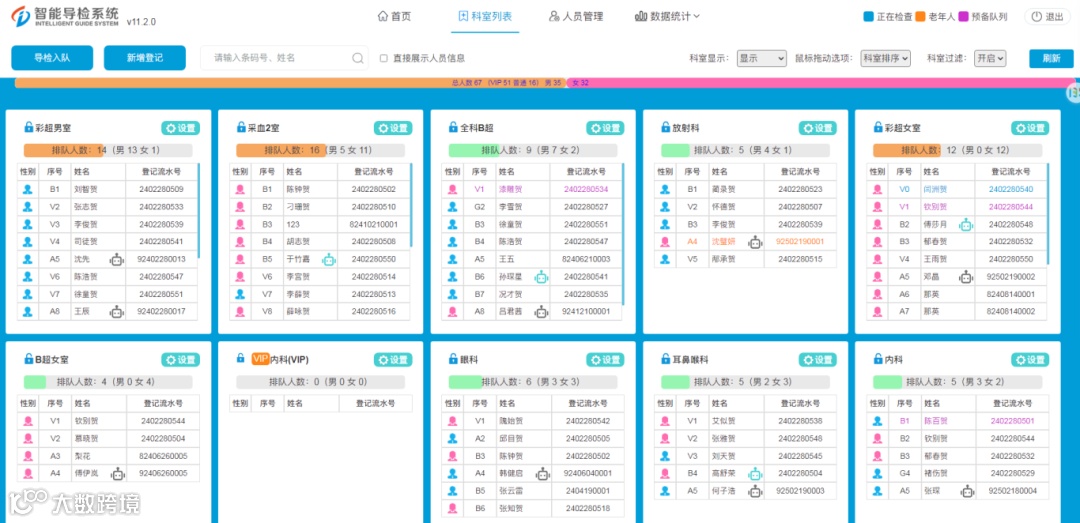The height and width of the screenshot is (523, 1080).
Task: Open the 科室过滤 dropdown
Action: tap(990, 59)
